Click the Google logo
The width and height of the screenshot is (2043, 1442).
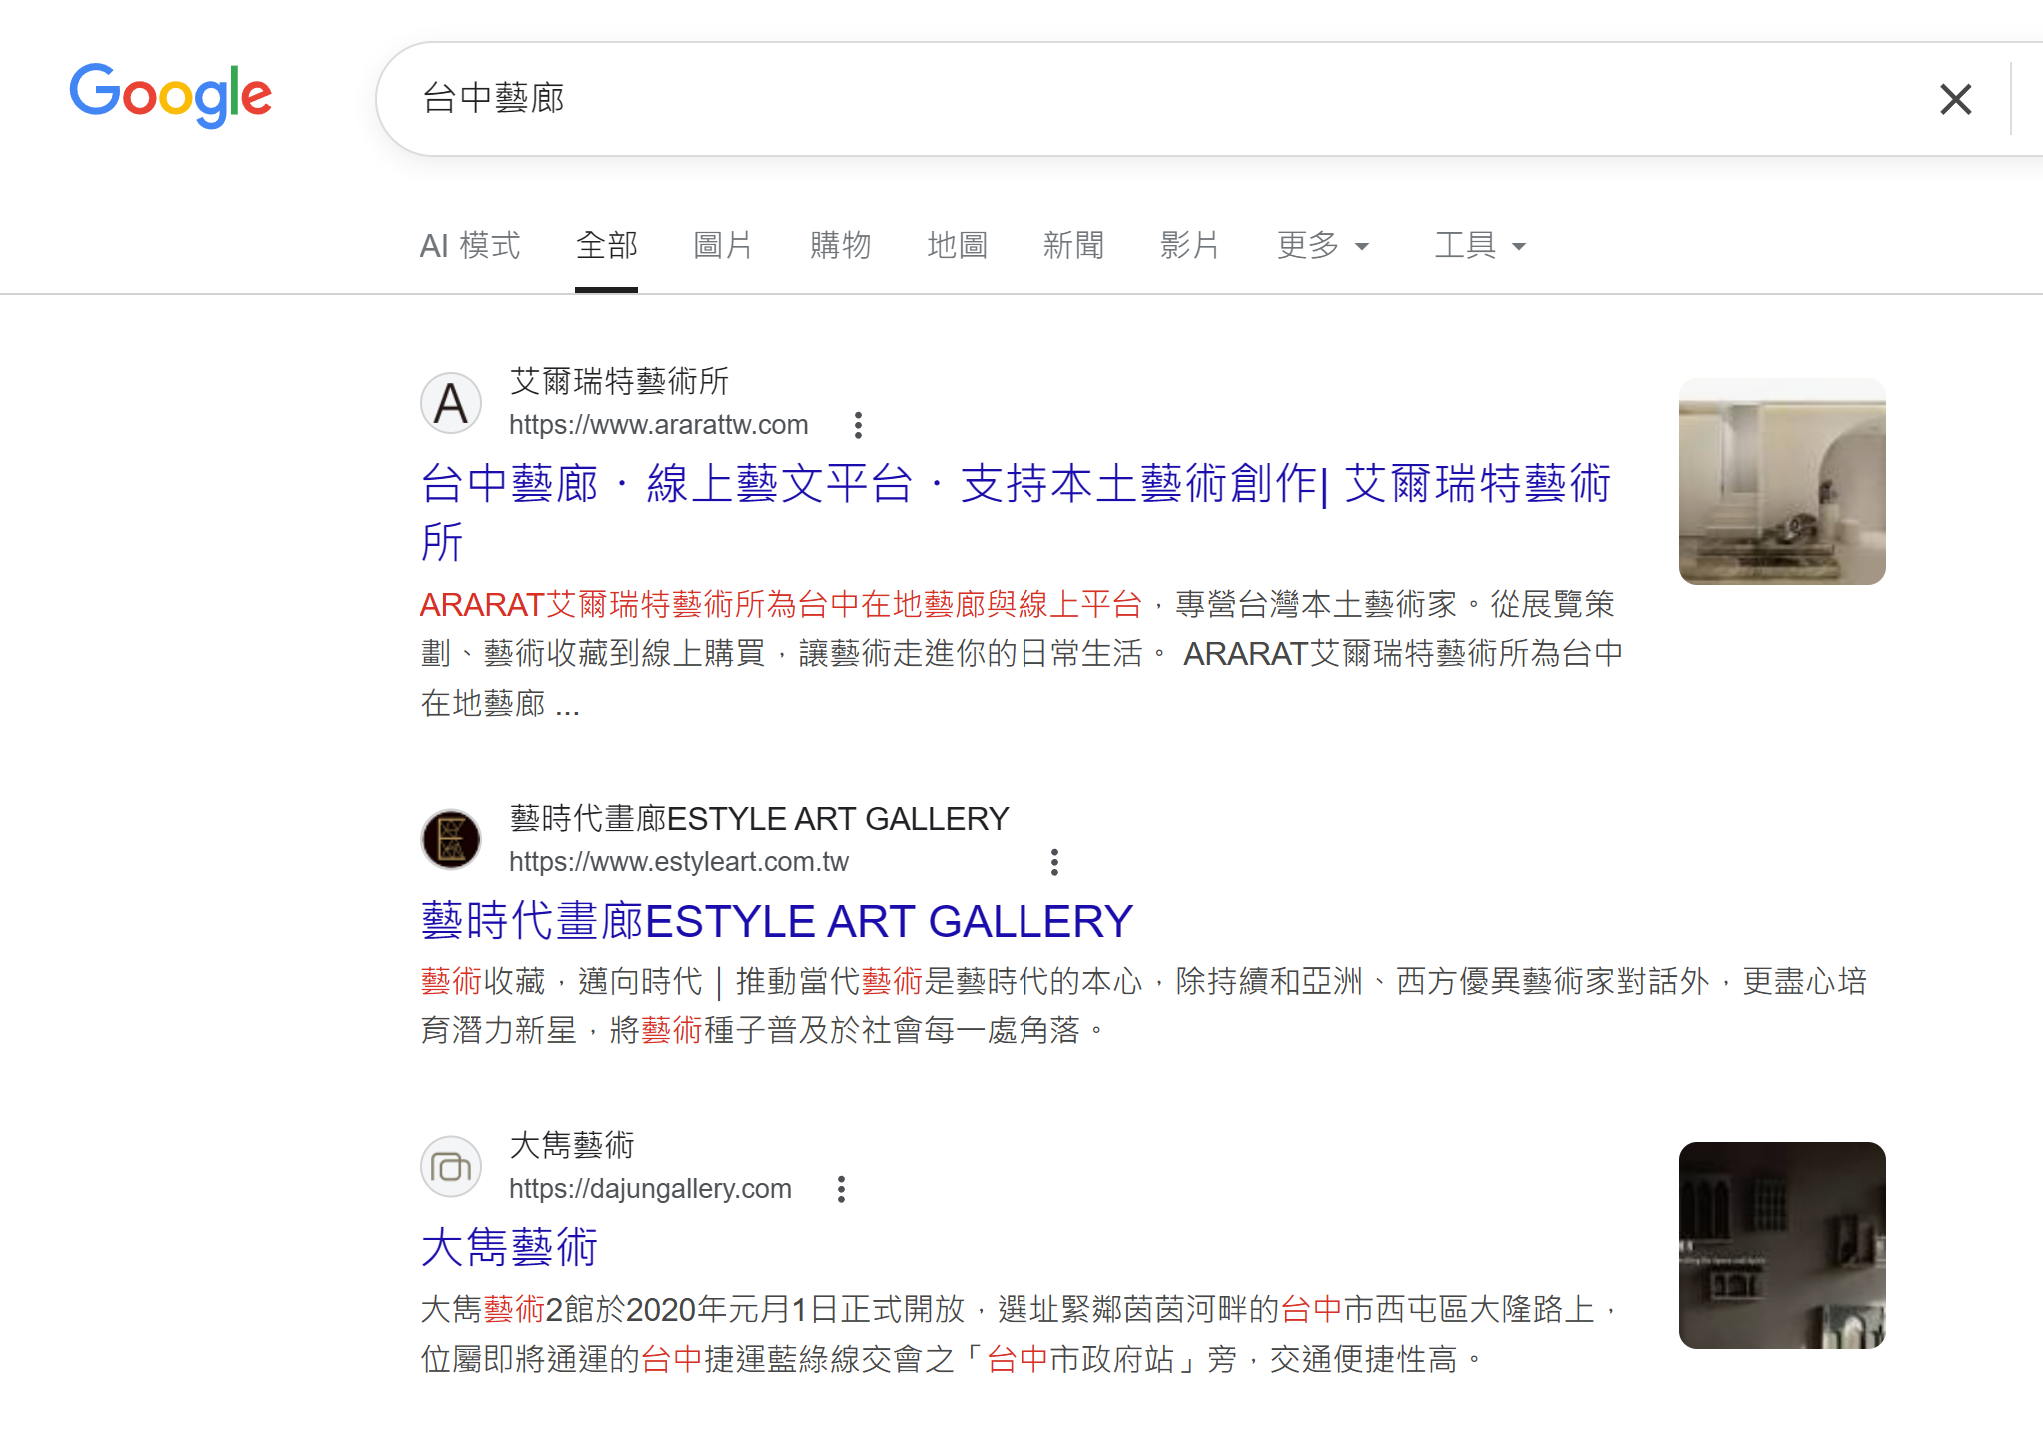click(170, 96)
